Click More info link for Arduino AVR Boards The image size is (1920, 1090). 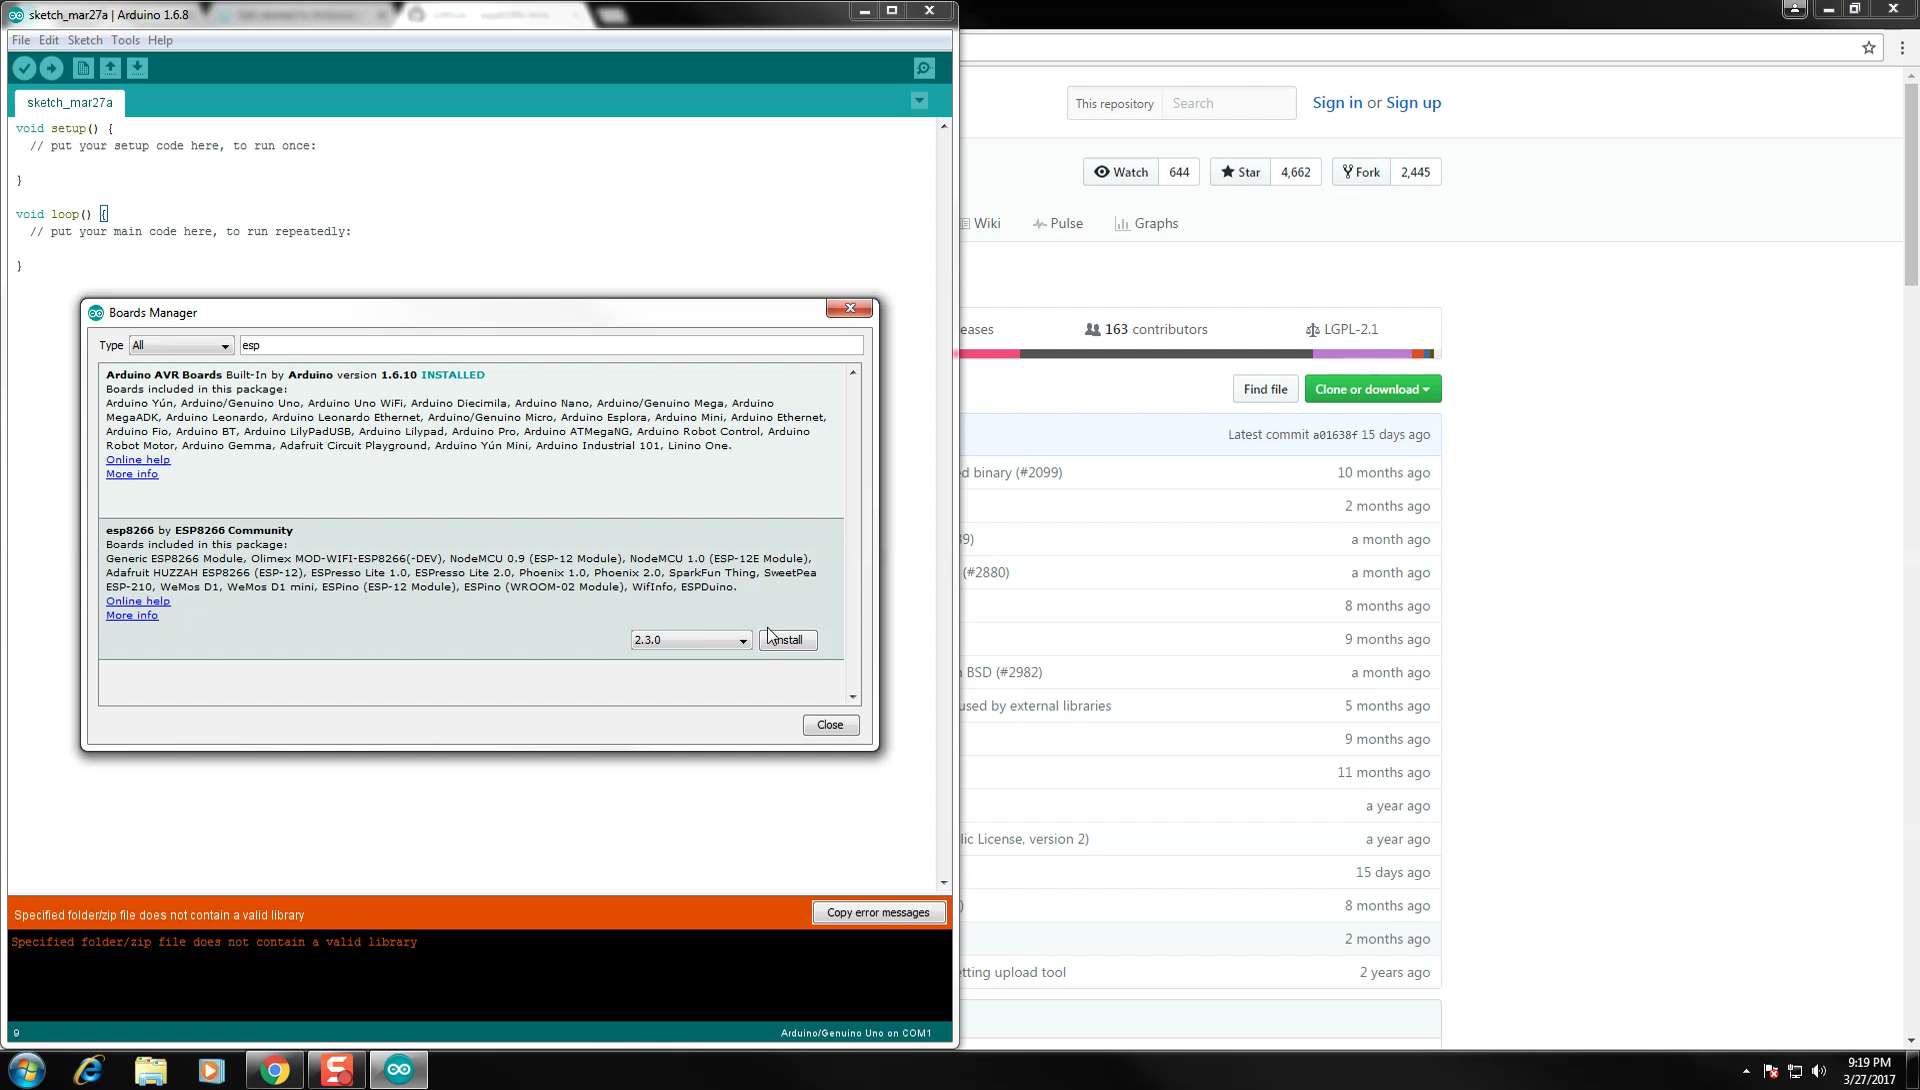(132, 473)
